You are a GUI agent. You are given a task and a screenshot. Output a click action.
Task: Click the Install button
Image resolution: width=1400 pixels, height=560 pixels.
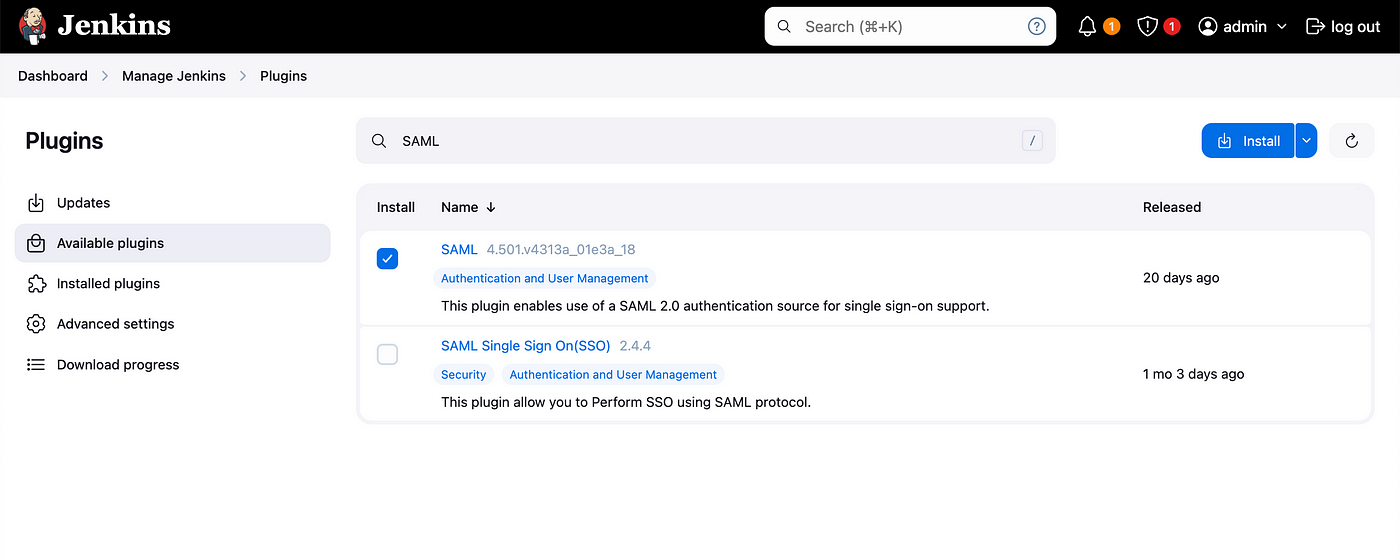[x=1248, y=141]
